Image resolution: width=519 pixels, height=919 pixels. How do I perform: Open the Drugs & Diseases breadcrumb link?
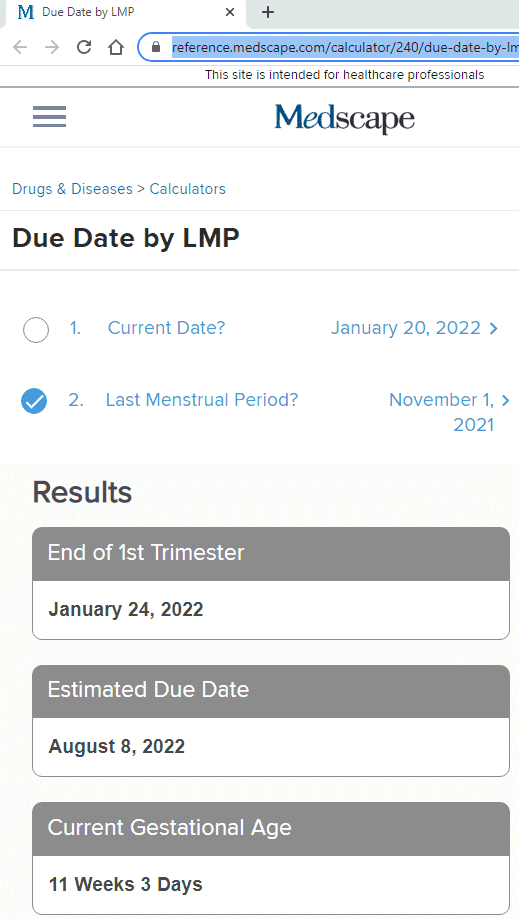tap(73, 189)
